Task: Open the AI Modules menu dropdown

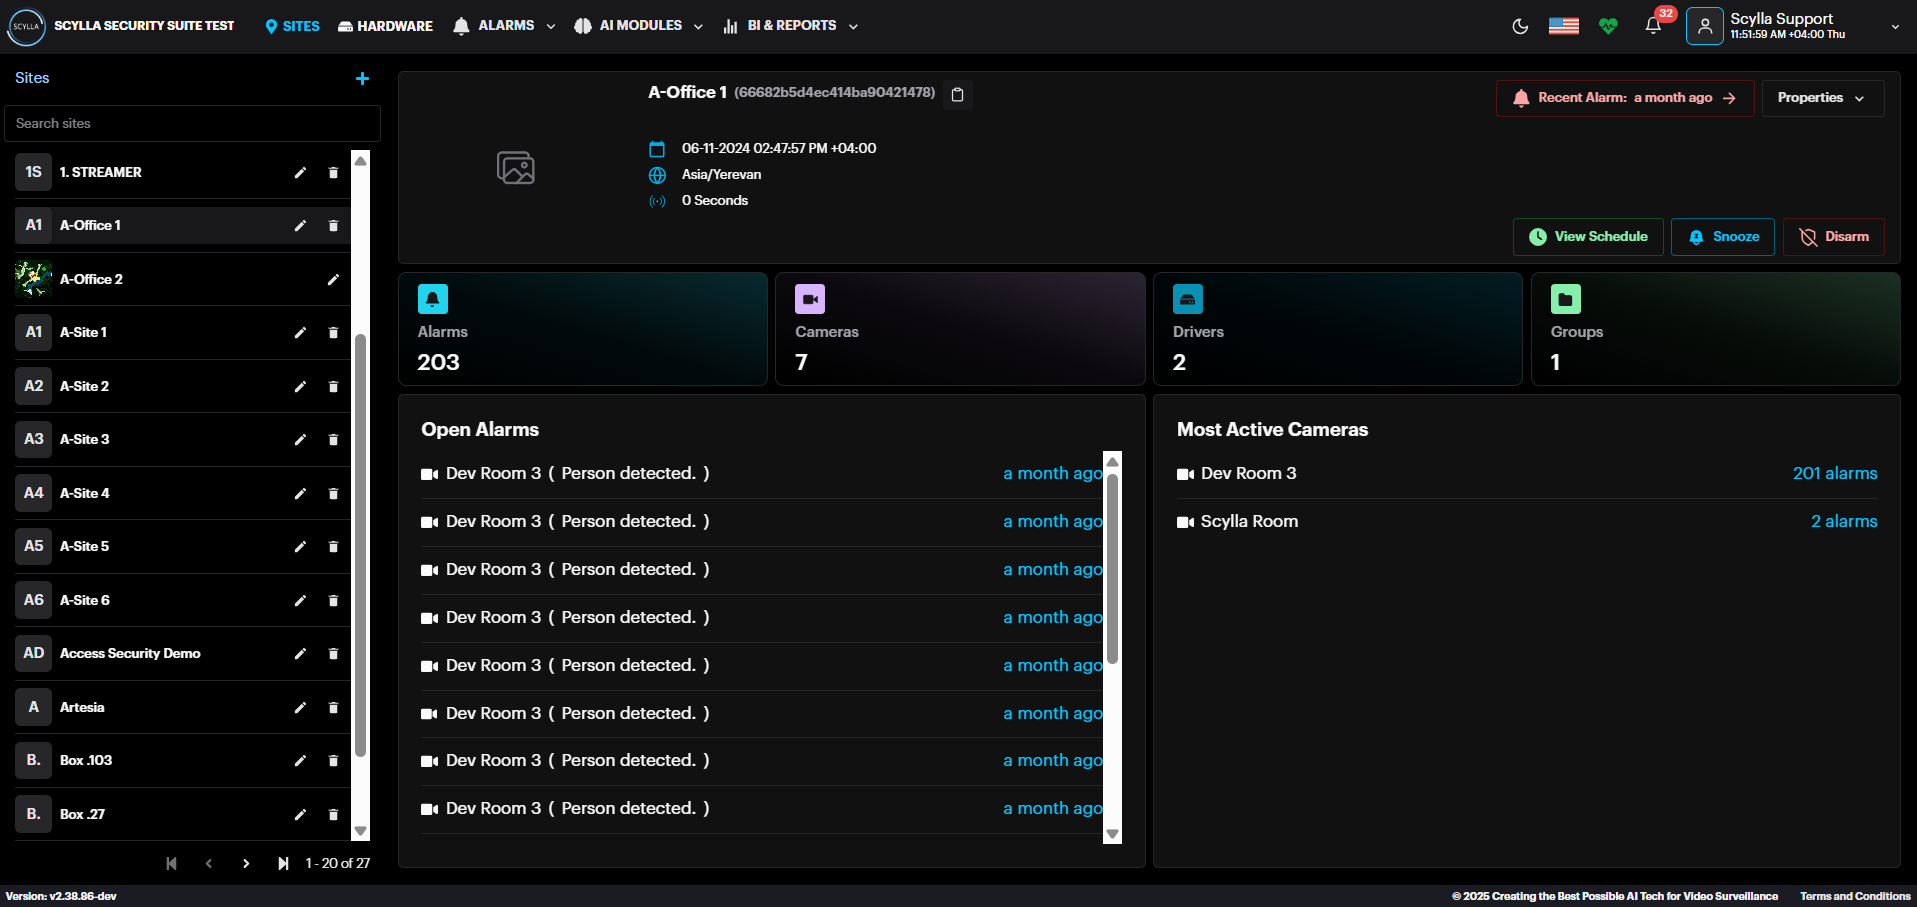Action: pyautogui.click(x=639, y=26)
